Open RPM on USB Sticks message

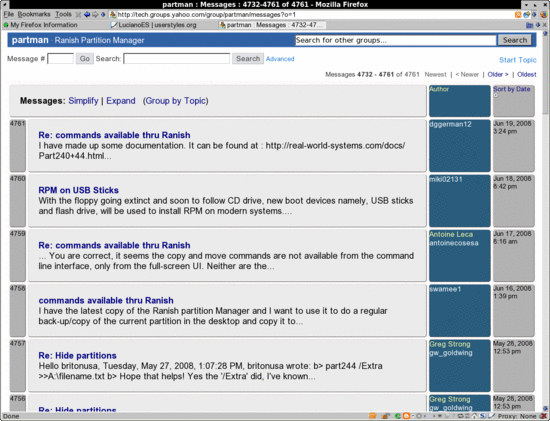tap(79, 190)
